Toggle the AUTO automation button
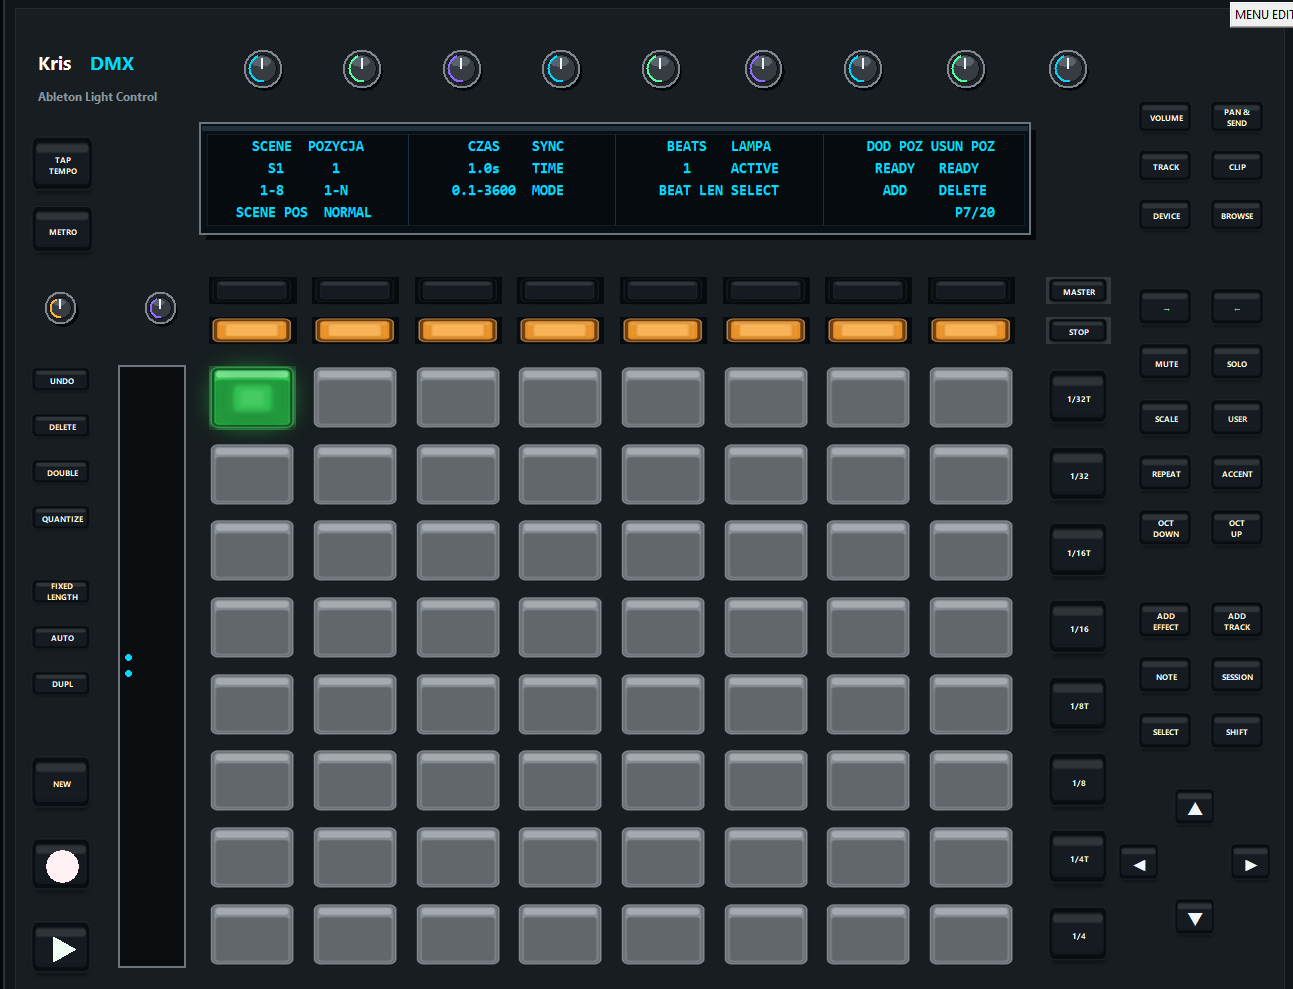 point(62,637)
